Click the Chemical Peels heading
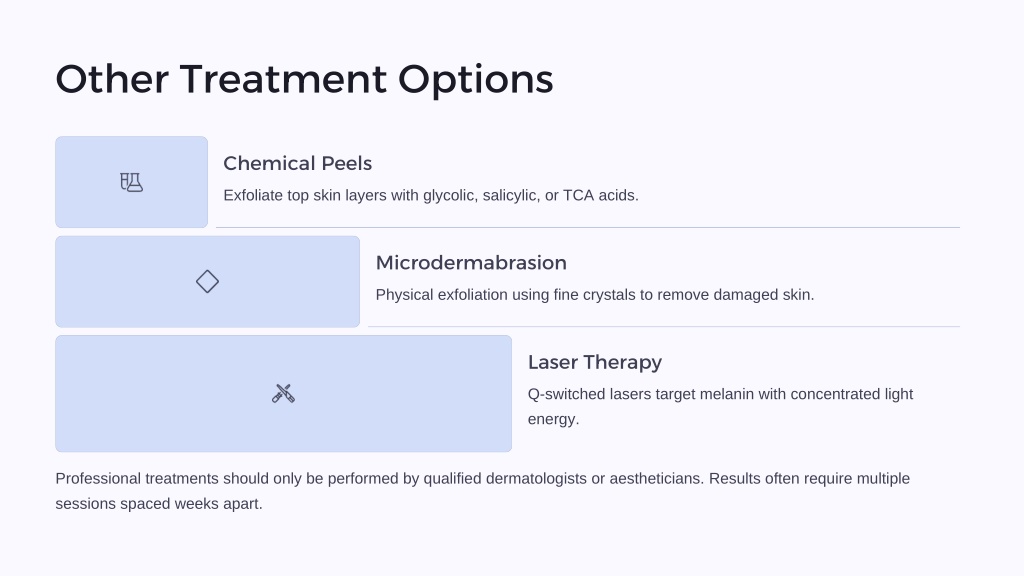The image size is (1024, 576). (x=298, y=163)
